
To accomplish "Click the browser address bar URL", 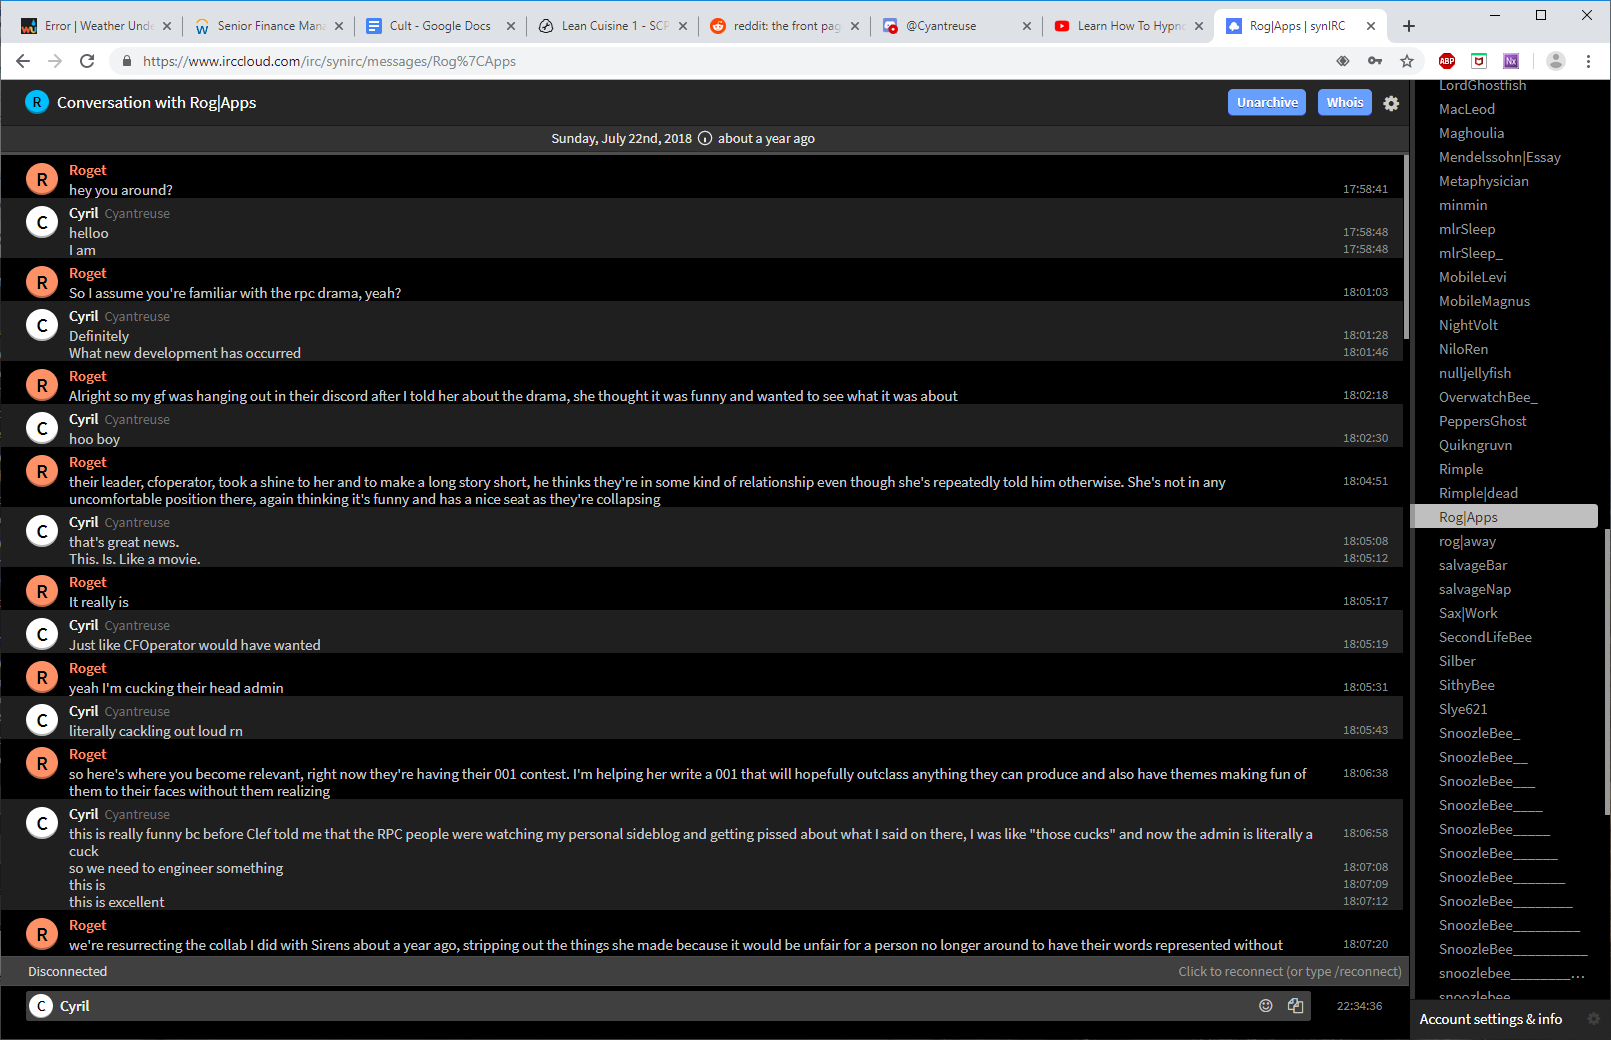I will click(329, 61).
